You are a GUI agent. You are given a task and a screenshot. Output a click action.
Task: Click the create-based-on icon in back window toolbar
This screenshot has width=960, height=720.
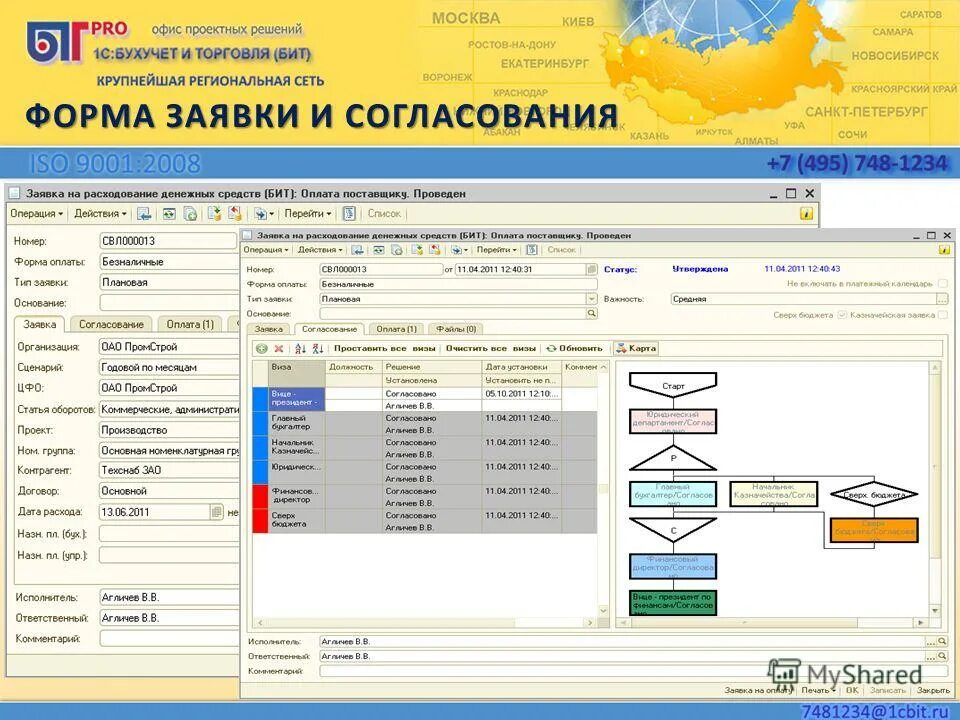[190, 214]
